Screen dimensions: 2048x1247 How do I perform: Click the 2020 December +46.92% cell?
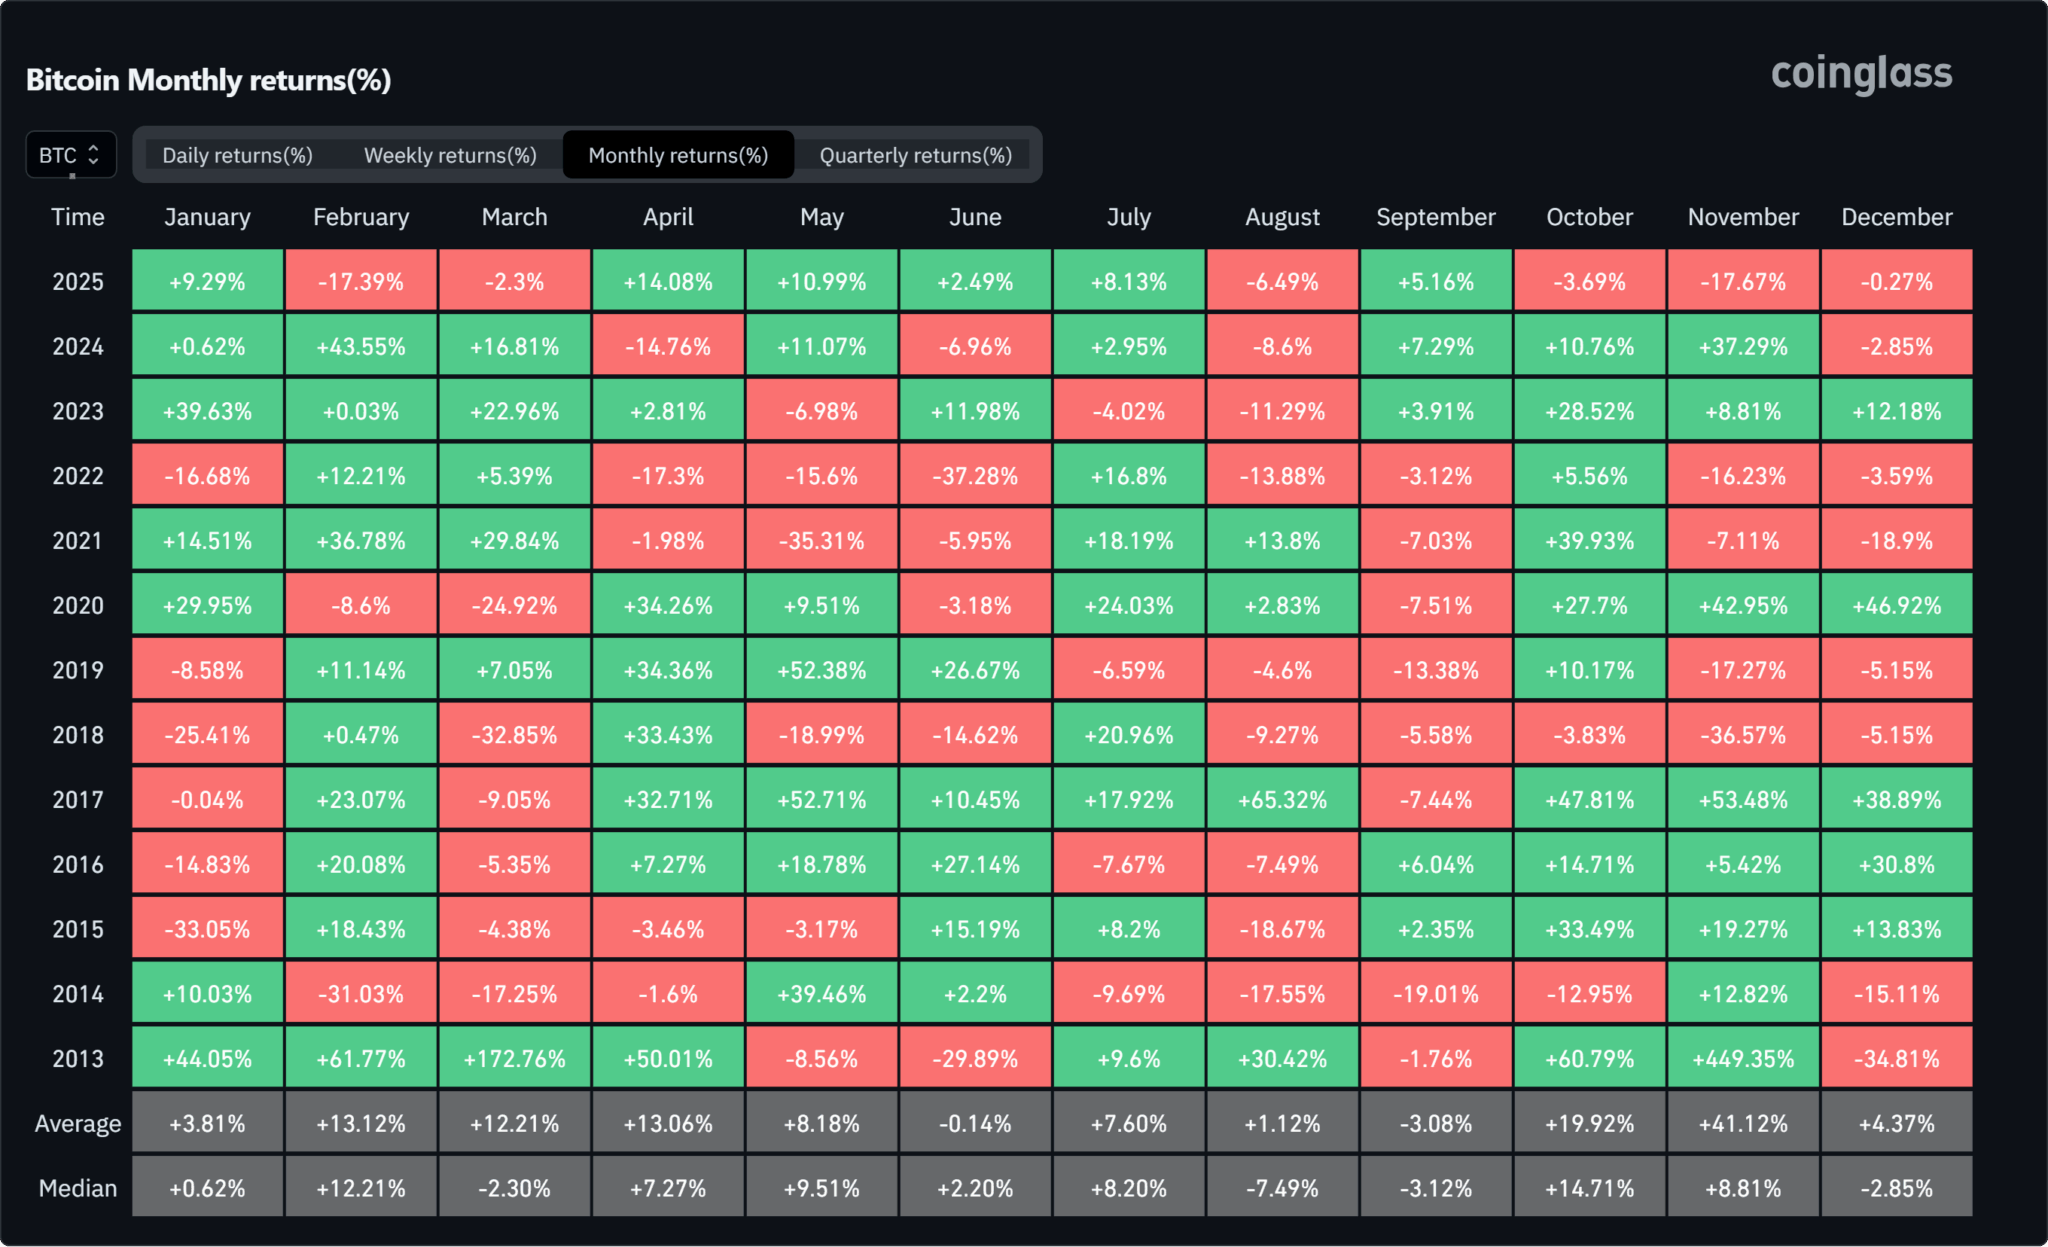[x=1896, y=606]
